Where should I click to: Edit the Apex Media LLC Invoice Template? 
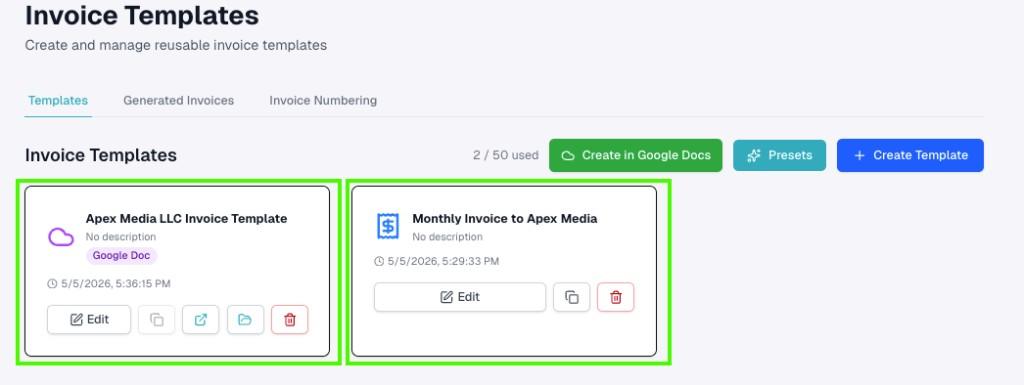click(89, 320)
